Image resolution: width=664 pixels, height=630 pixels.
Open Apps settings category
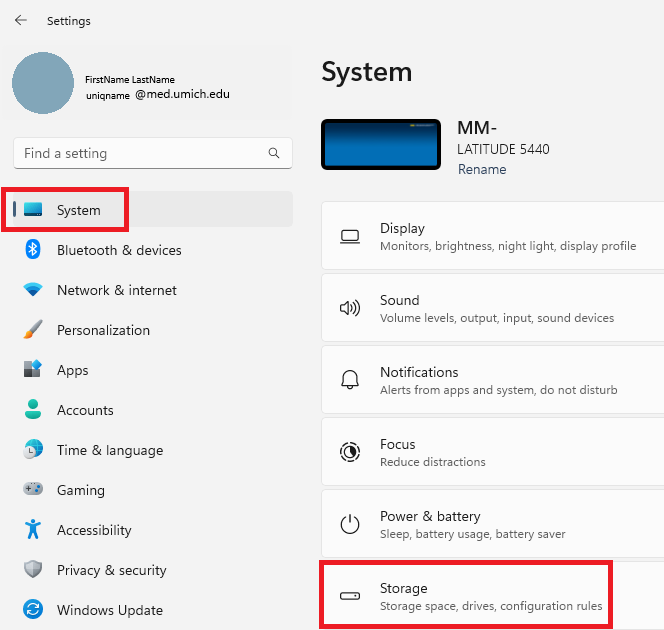[x=73, y=370]
